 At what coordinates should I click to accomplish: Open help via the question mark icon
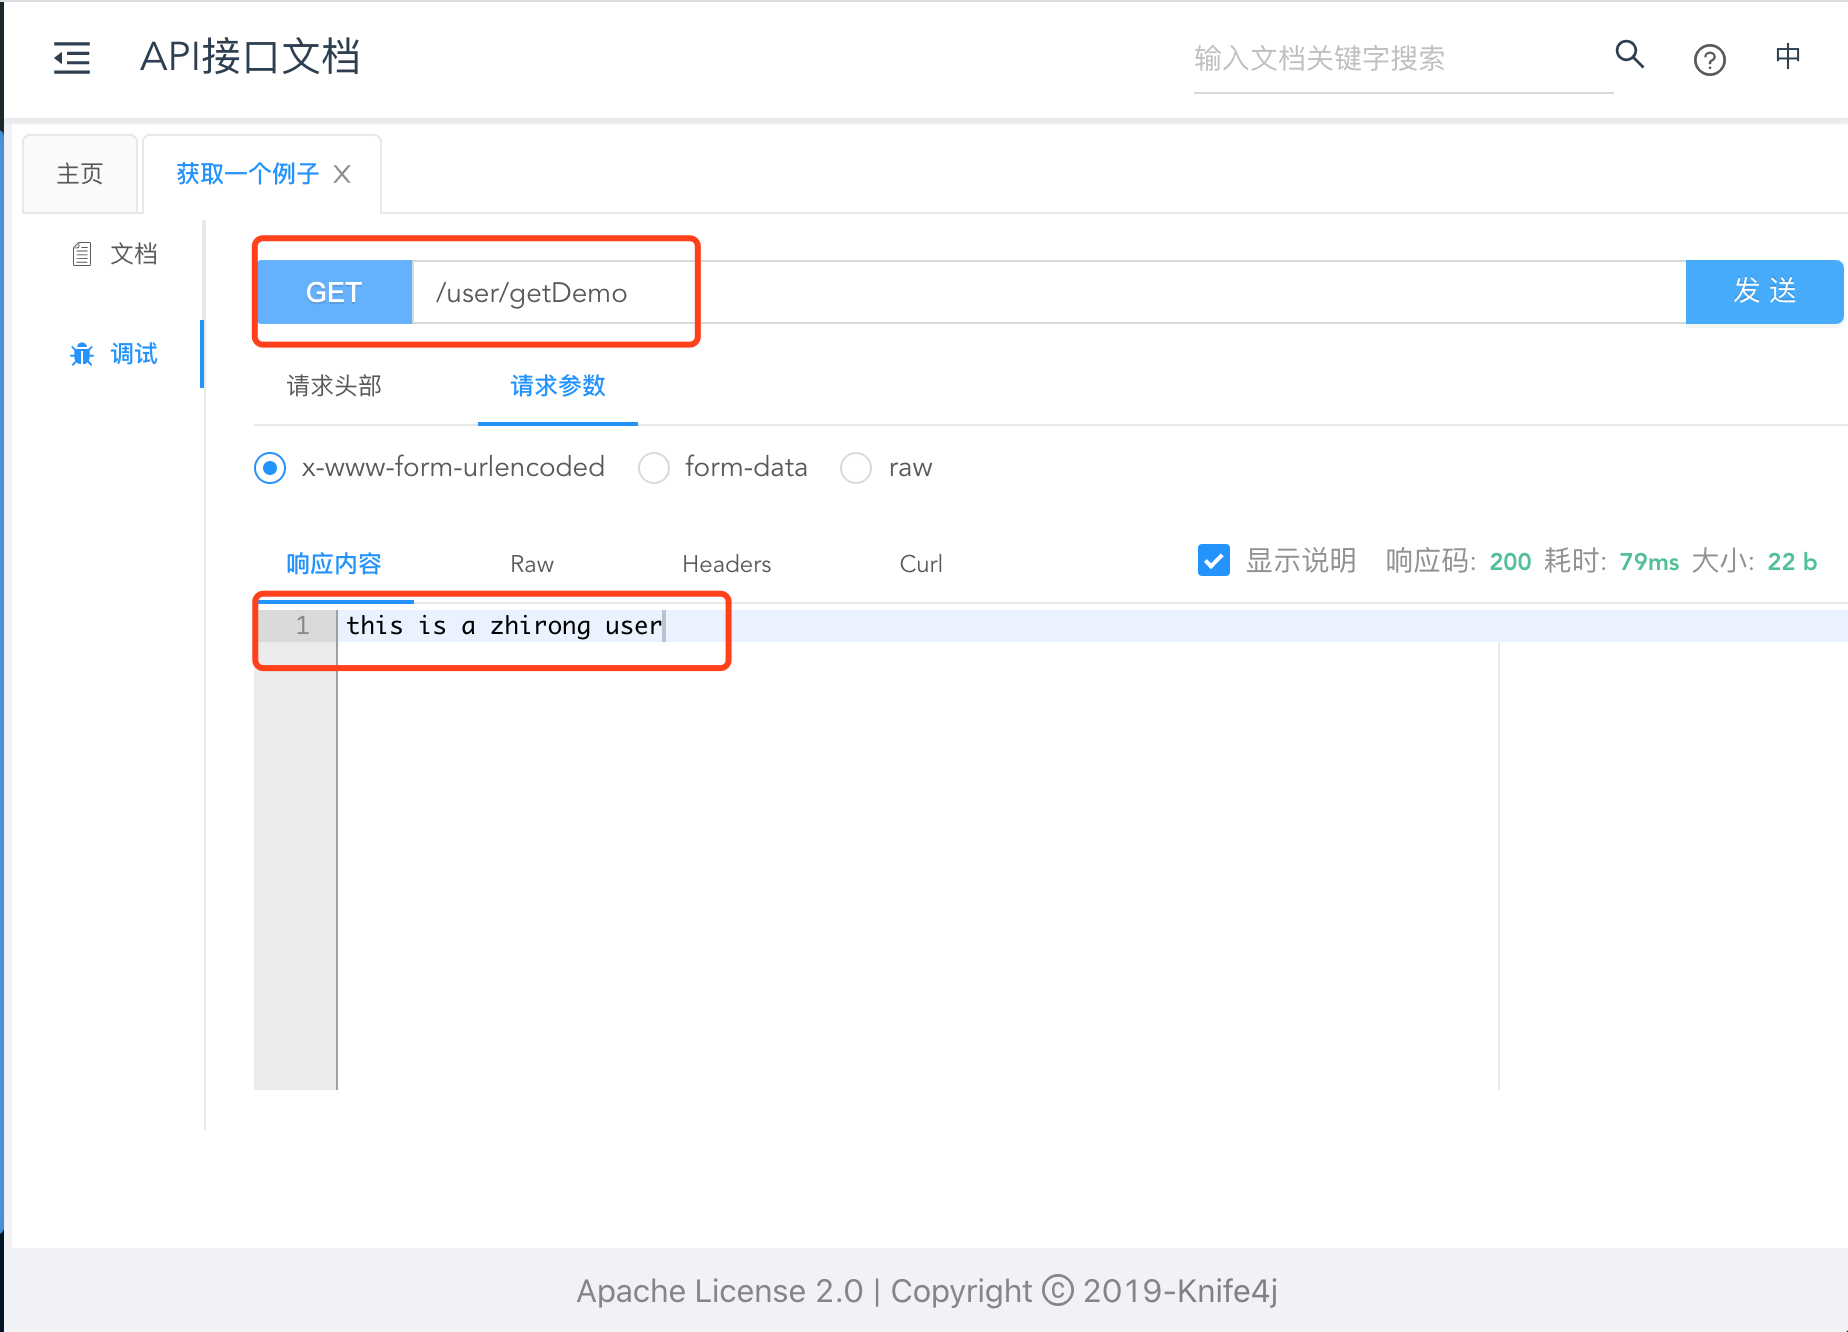[x=1709, y=60]
